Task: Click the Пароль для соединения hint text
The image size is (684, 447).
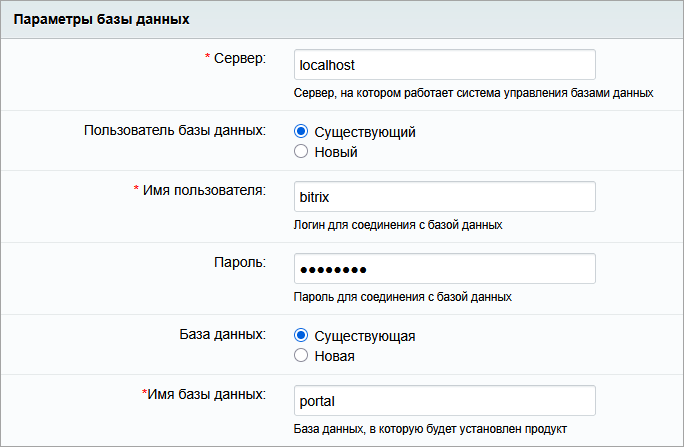Action: click(403, 297)
